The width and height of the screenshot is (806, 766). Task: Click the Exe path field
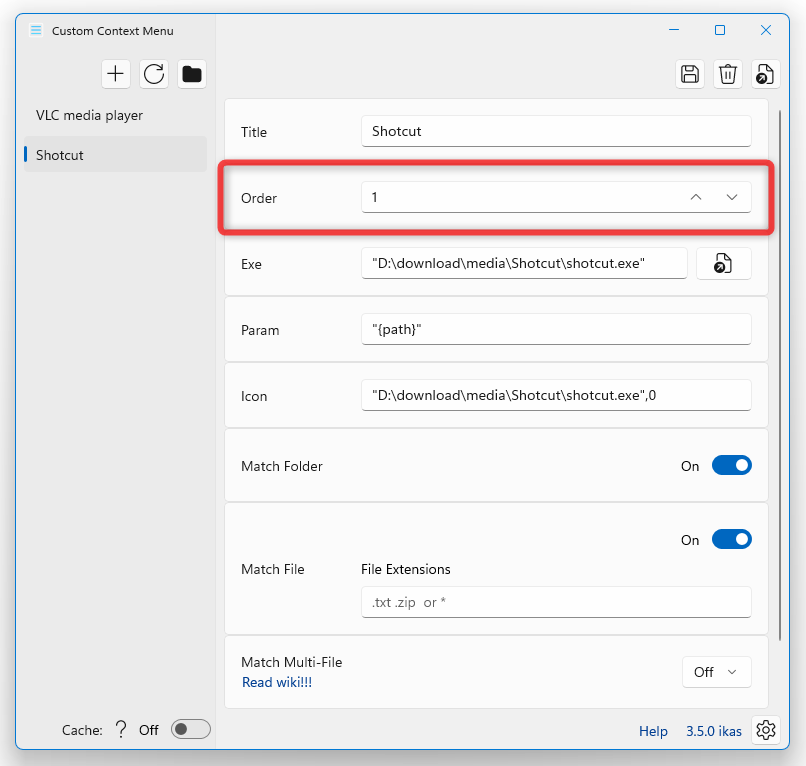pos(524,263)
